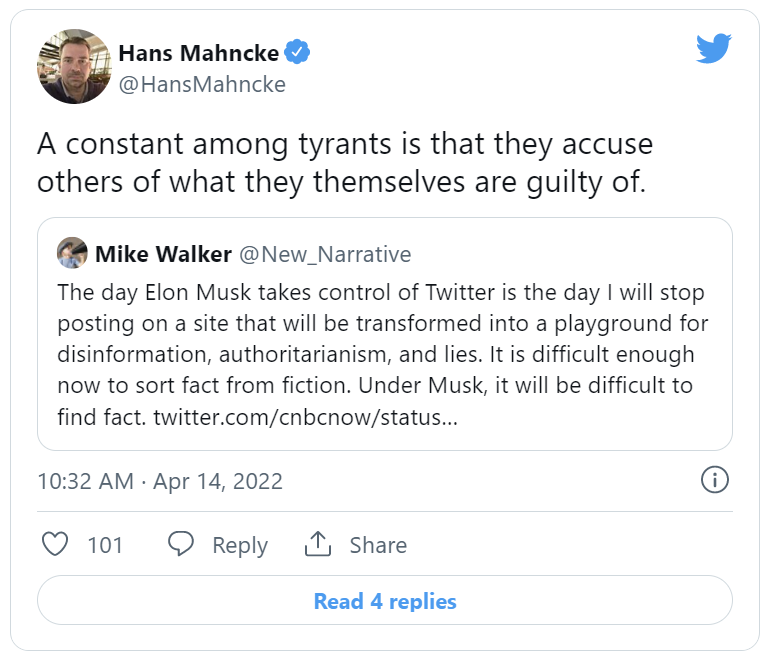
Task: Click the @New_Narrative handle
Action: click(324, 254)
